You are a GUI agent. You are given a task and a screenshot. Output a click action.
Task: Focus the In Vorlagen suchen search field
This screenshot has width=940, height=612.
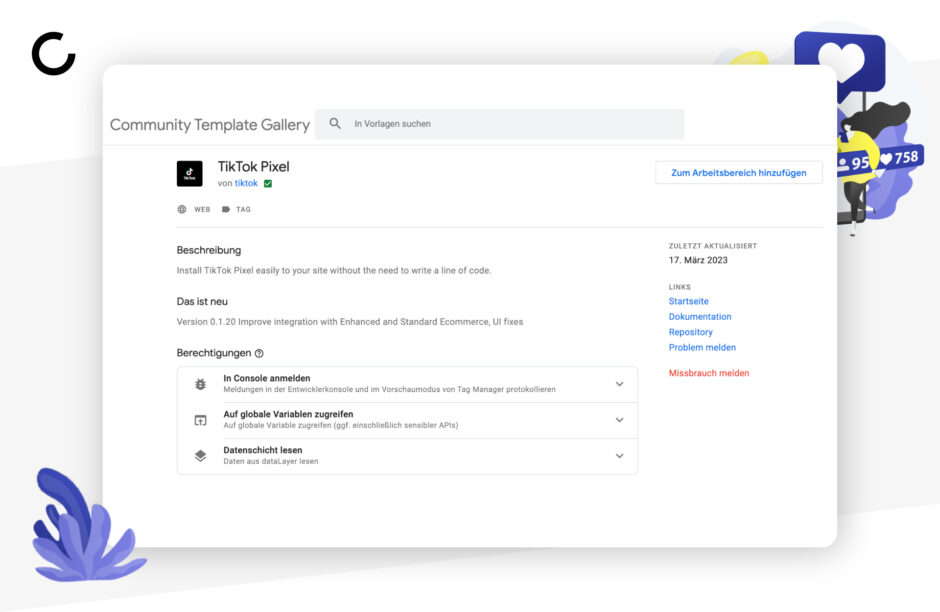point(499,124)
